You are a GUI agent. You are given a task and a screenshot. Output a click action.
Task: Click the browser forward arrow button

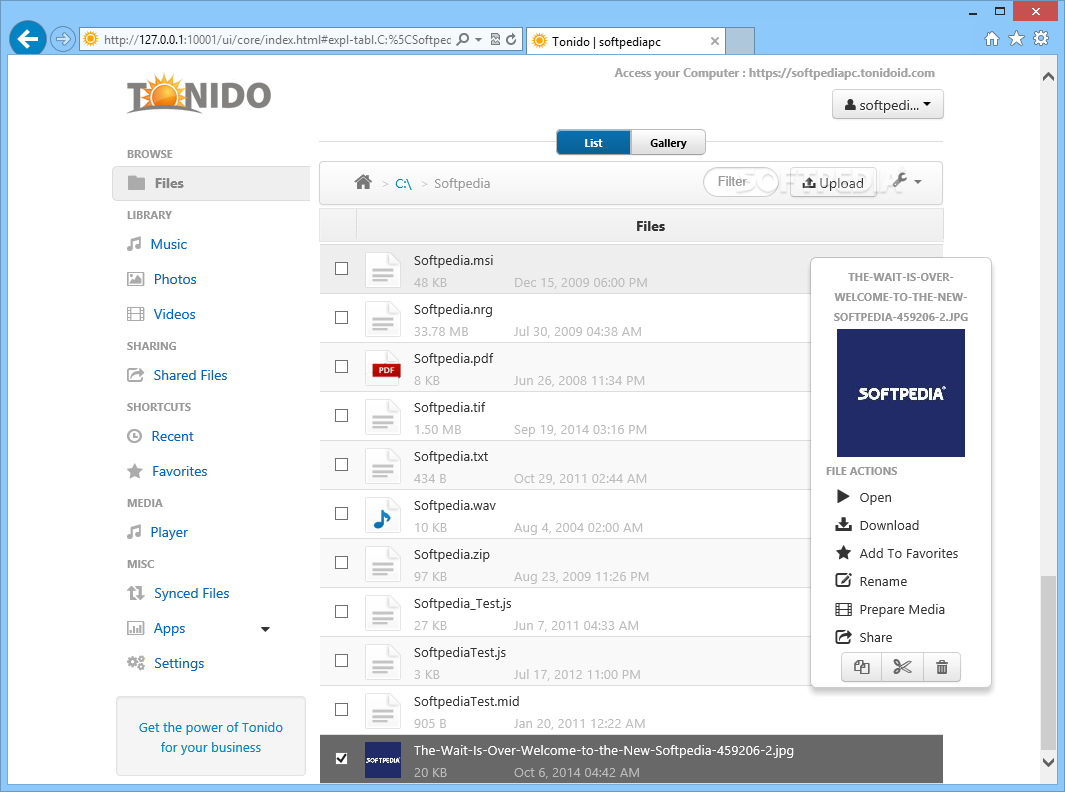(62, 39)
